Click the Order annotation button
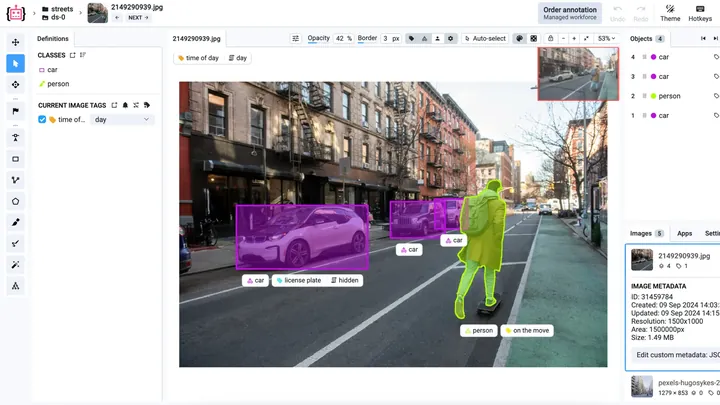This screenshot has height=405, width=720. tap(570, 13)
